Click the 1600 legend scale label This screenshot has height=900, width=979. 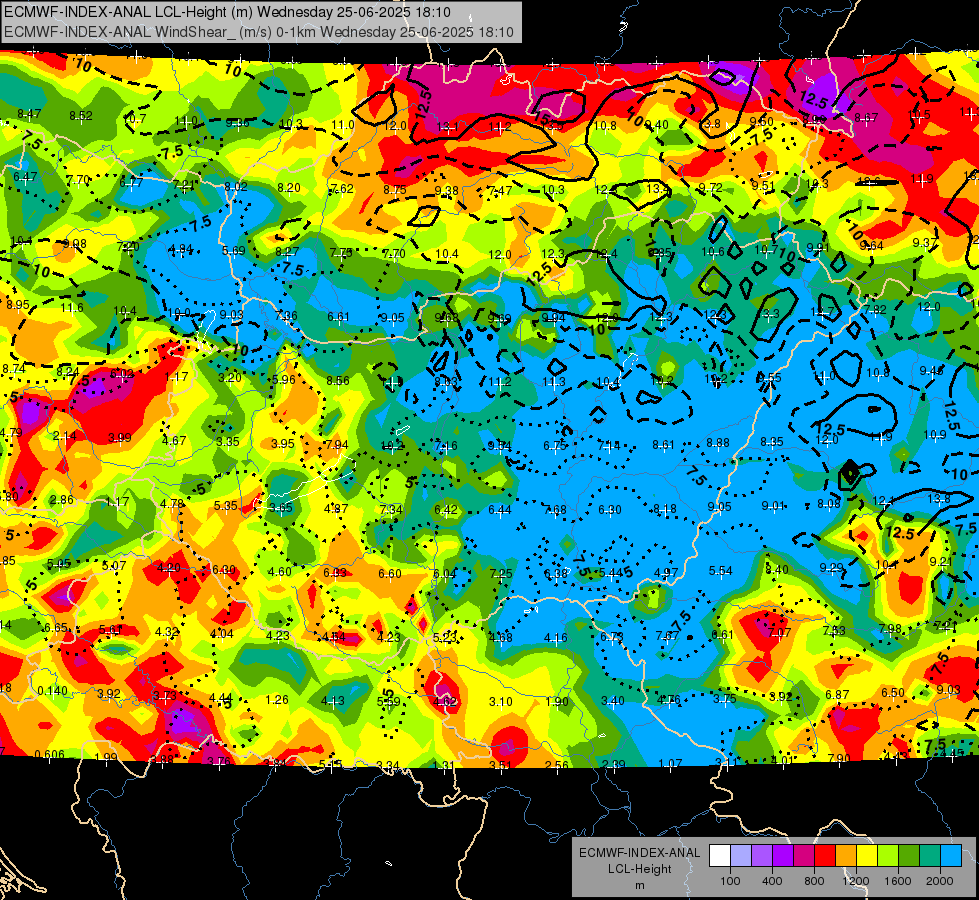(x=897, y=881)
